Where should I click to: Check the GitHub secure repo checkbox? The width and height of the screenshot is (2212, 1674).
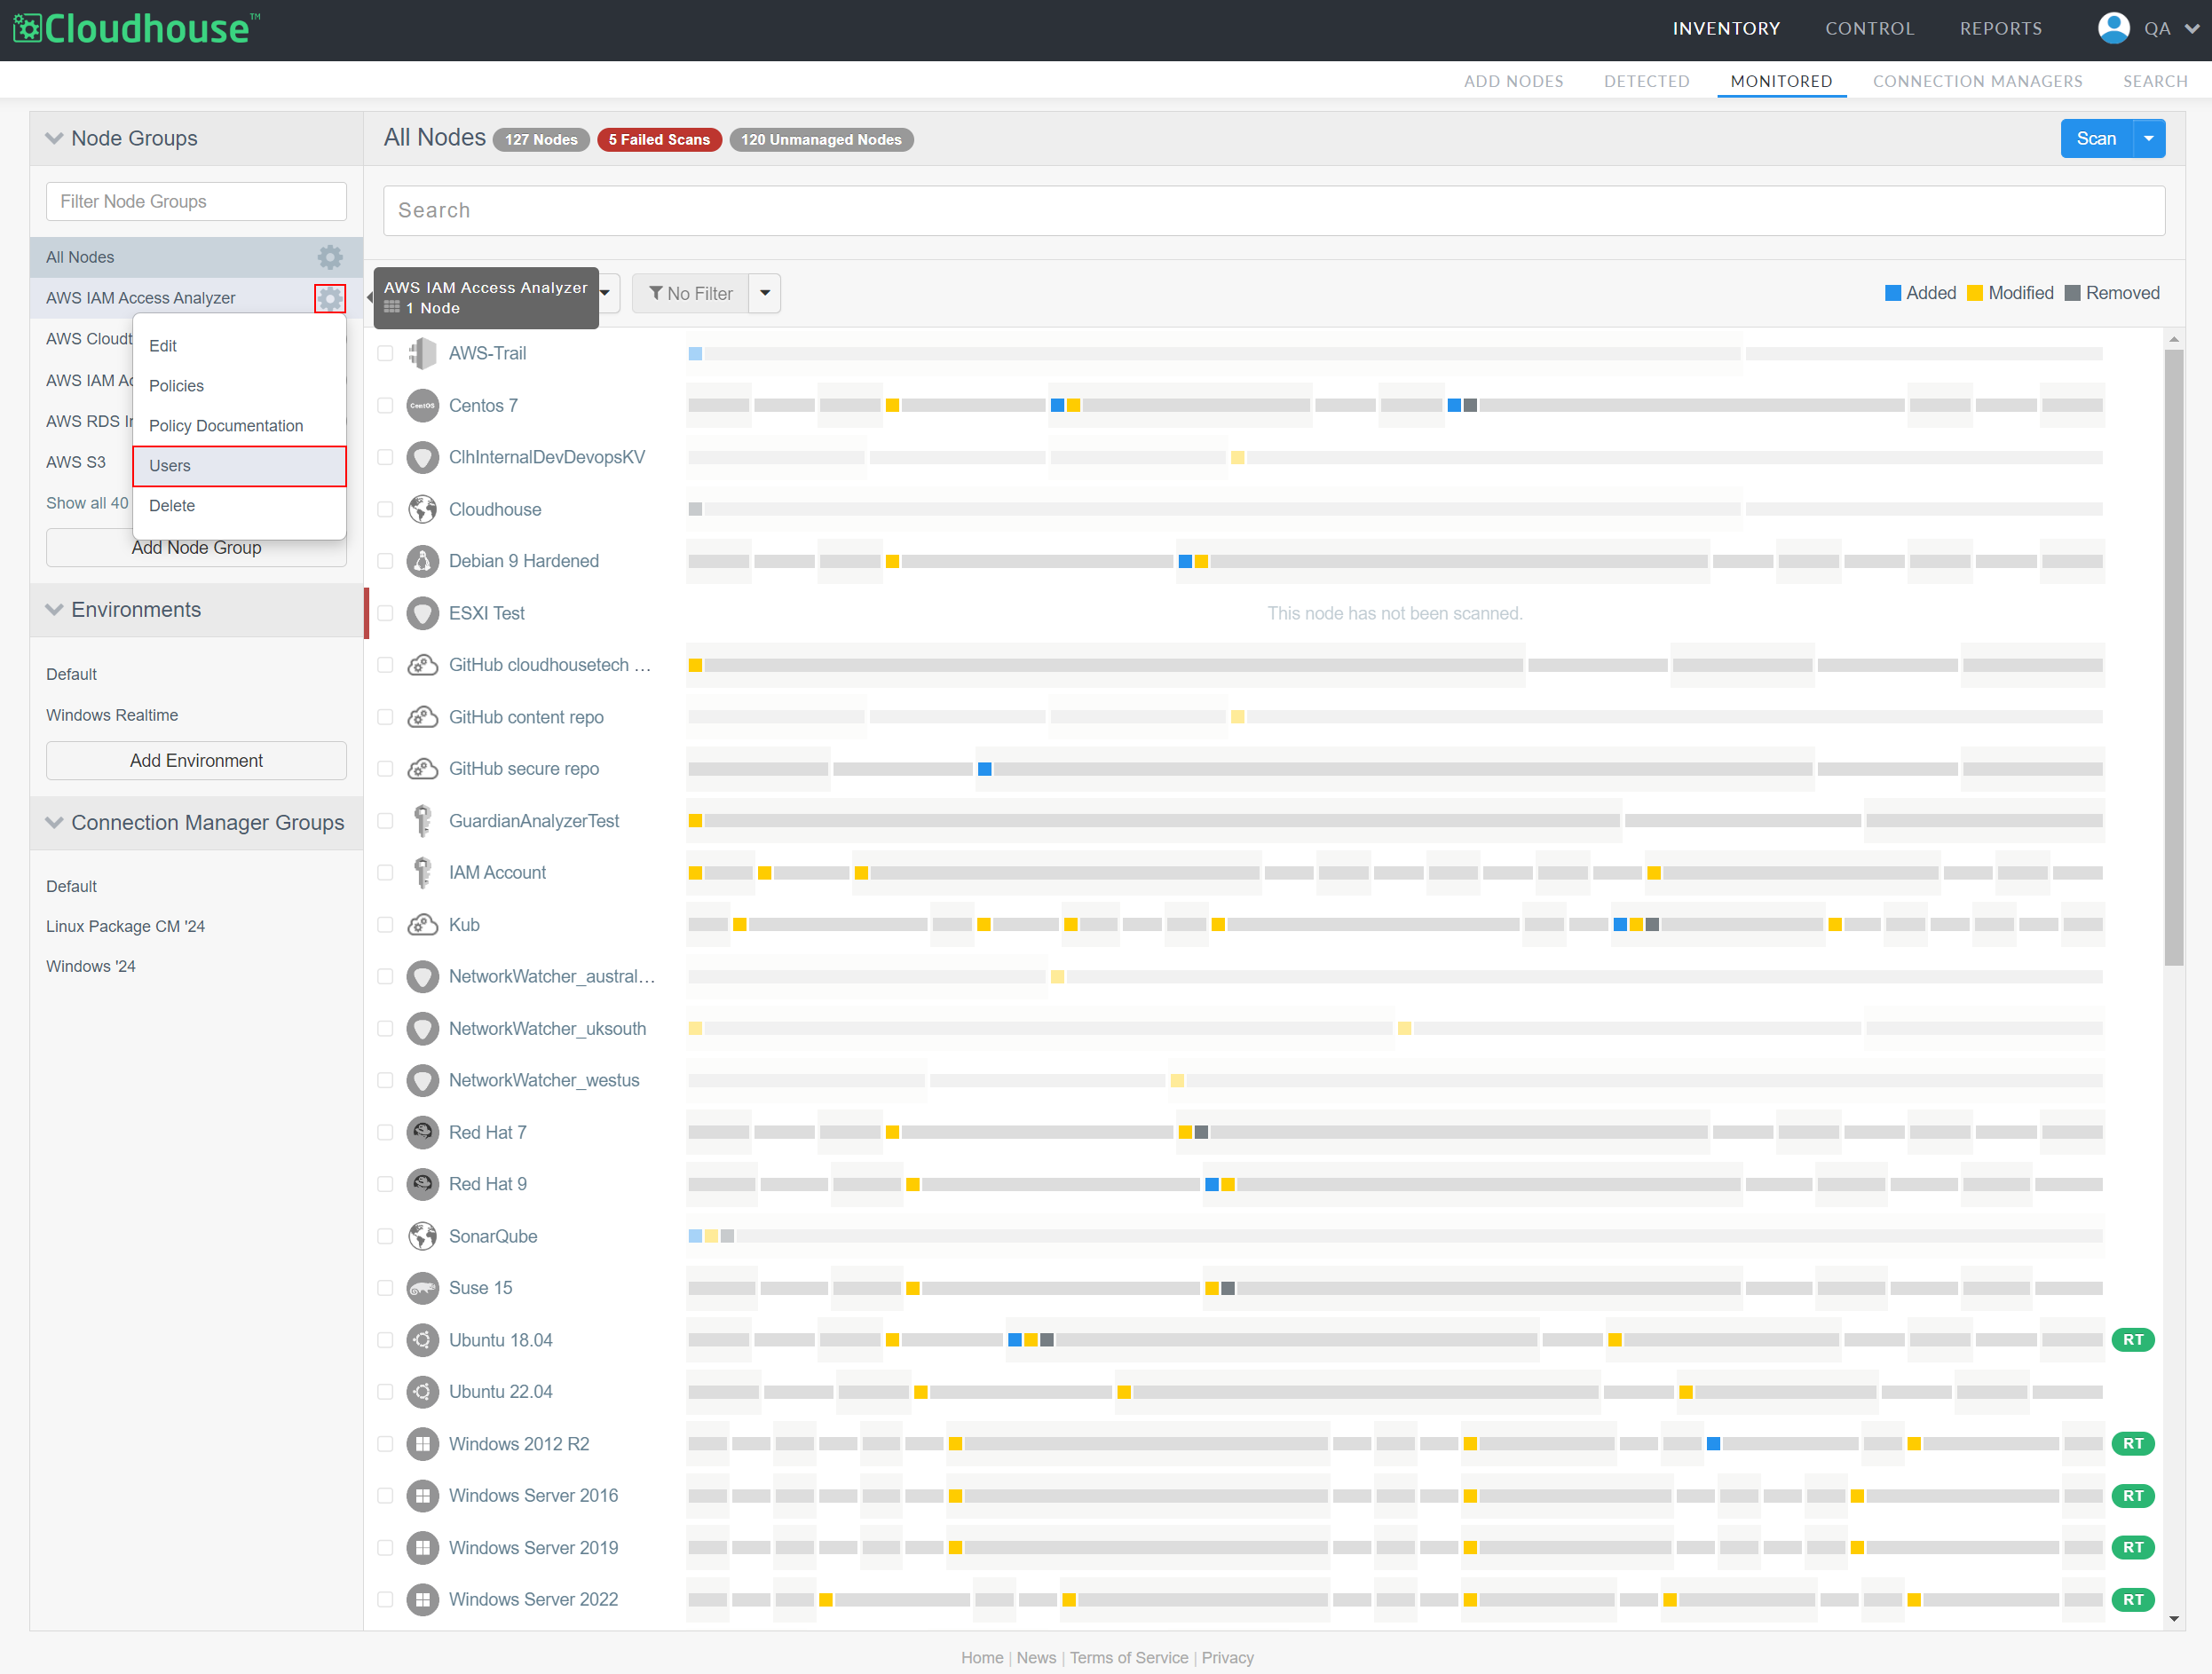(x=385, y=769)
